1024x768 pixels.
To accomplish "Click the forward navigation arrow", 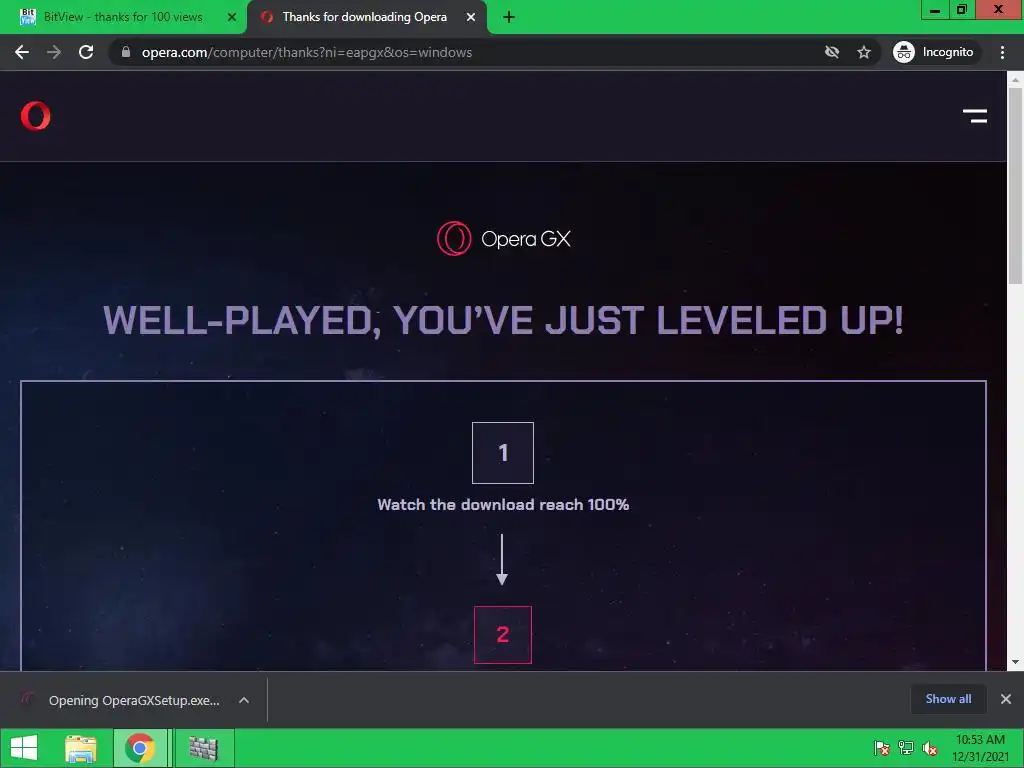I will click(x=54, y=52).
